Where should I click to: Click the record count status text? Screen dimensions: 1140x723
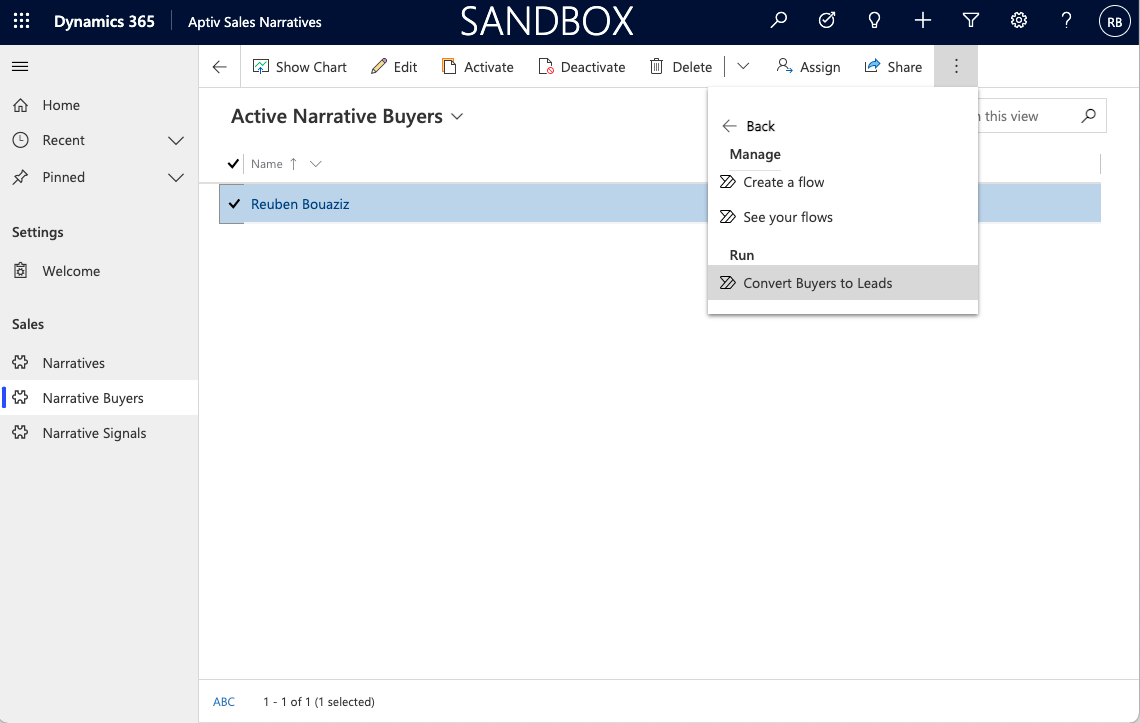coord(319,702)
